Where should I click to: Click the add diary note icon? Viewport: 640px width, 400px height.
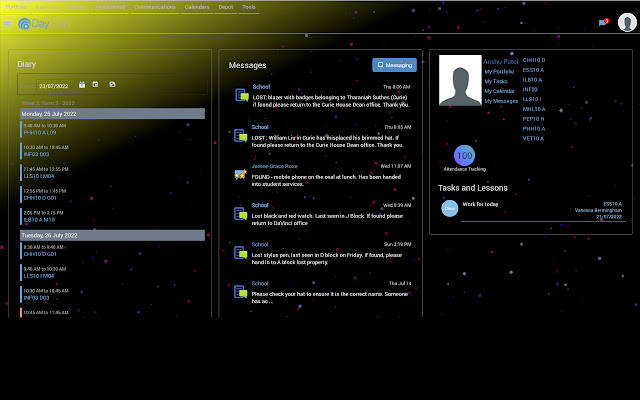[x=112, y=84]
